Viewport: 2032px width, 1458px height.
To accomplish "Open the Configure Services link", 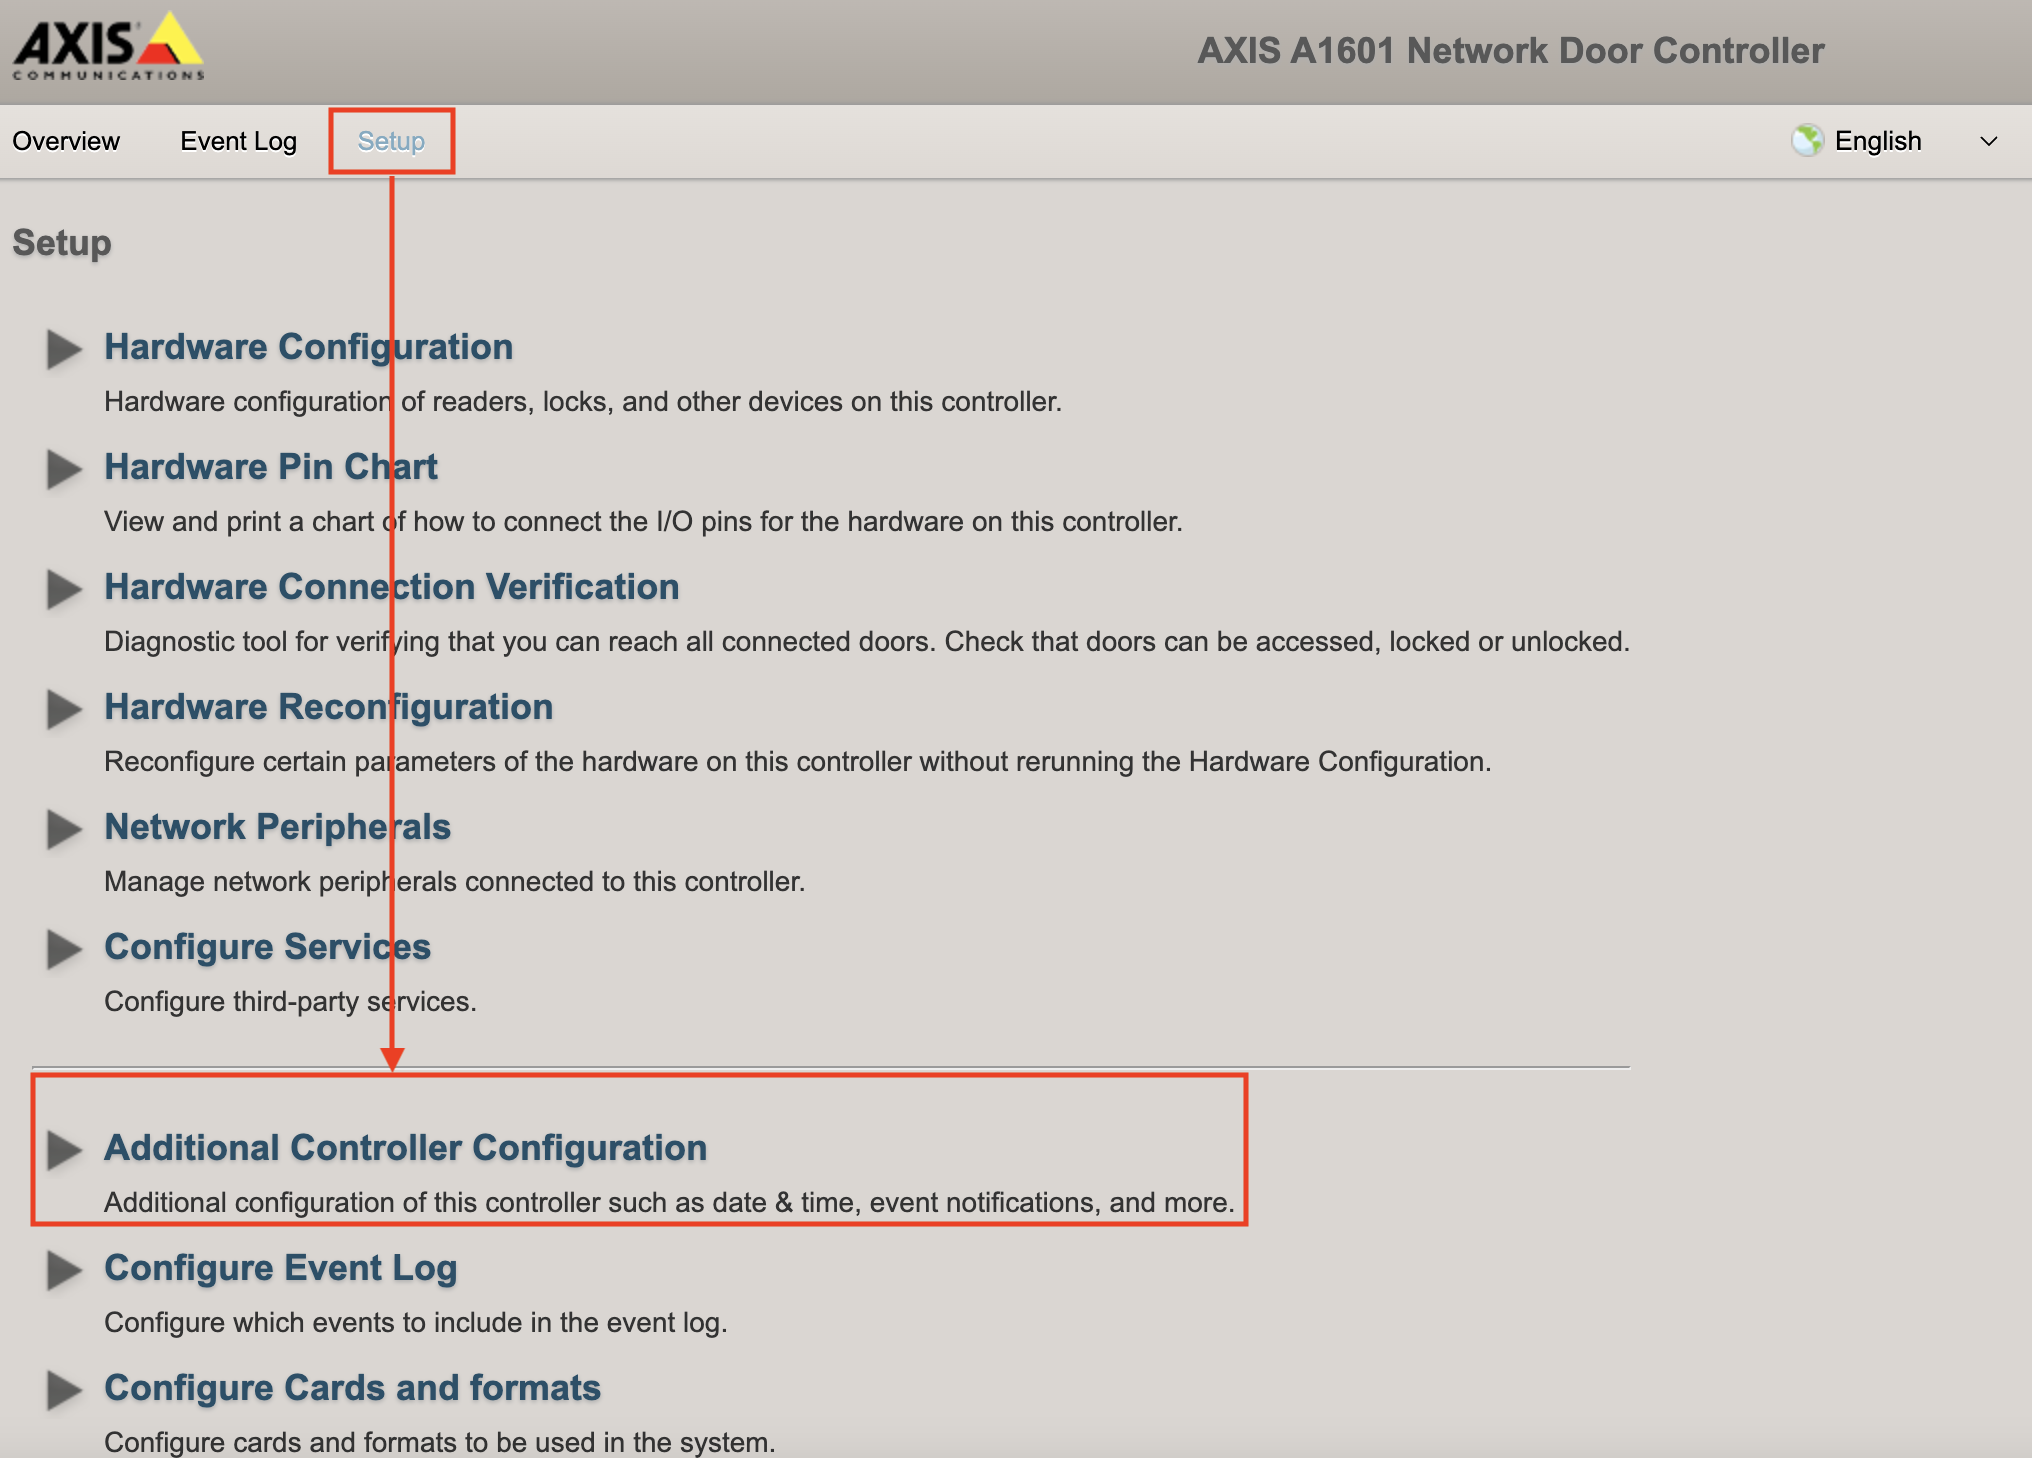I will pos(267,947).
